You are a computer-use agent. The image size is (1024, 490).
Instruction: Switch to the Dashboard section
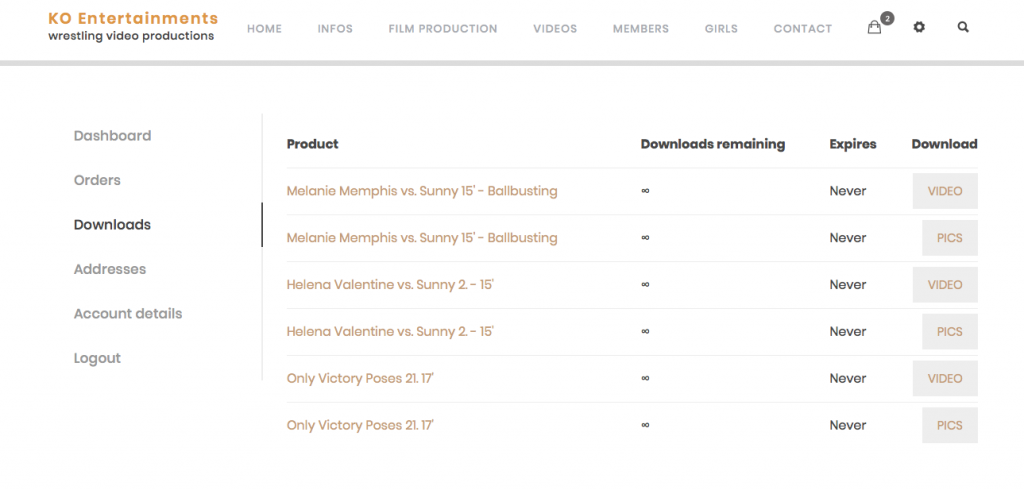point(112,136)
